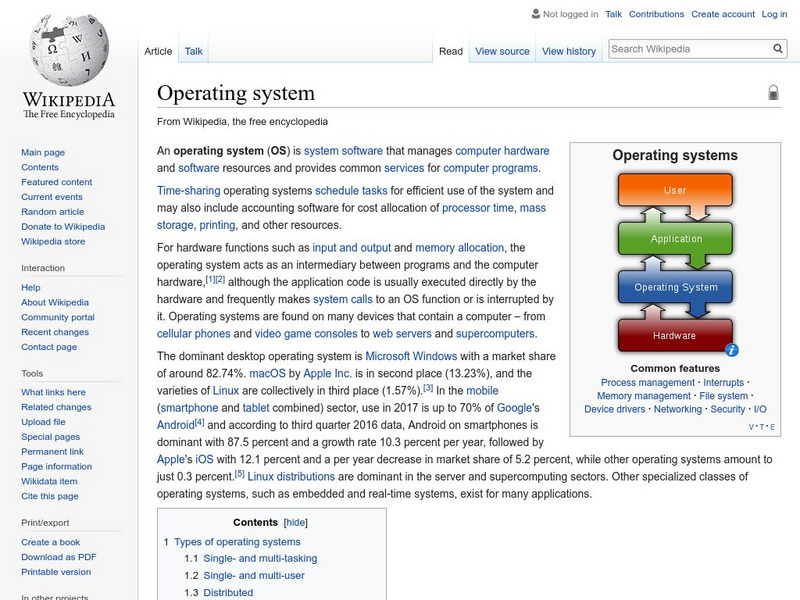Jump to Single- and multi-tasking section
The height and width of the screenshot is (600, 800).
coord(260,558)
